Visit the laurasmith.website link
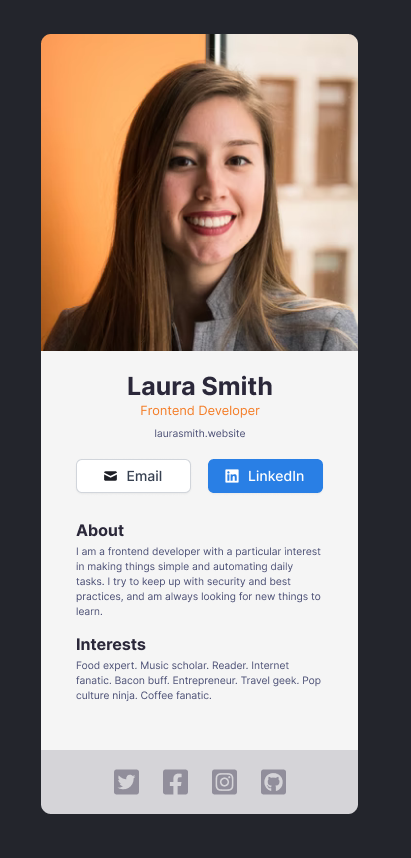Image resolution: width=411 pixels, height=858 pixels. click(x=200, y=433)
